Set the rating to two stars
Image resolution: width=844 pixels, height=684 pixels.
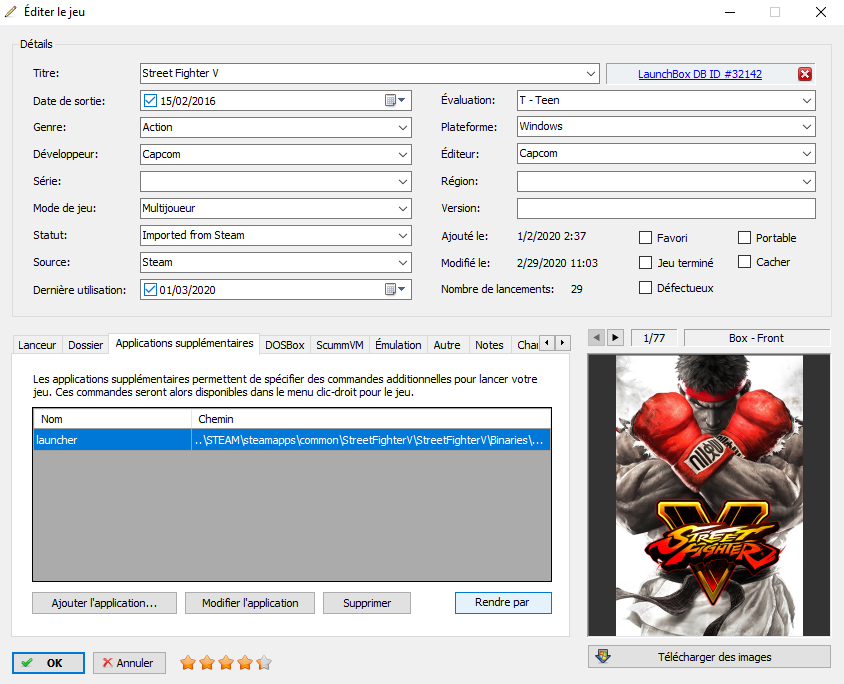click(x=207, y=662)
